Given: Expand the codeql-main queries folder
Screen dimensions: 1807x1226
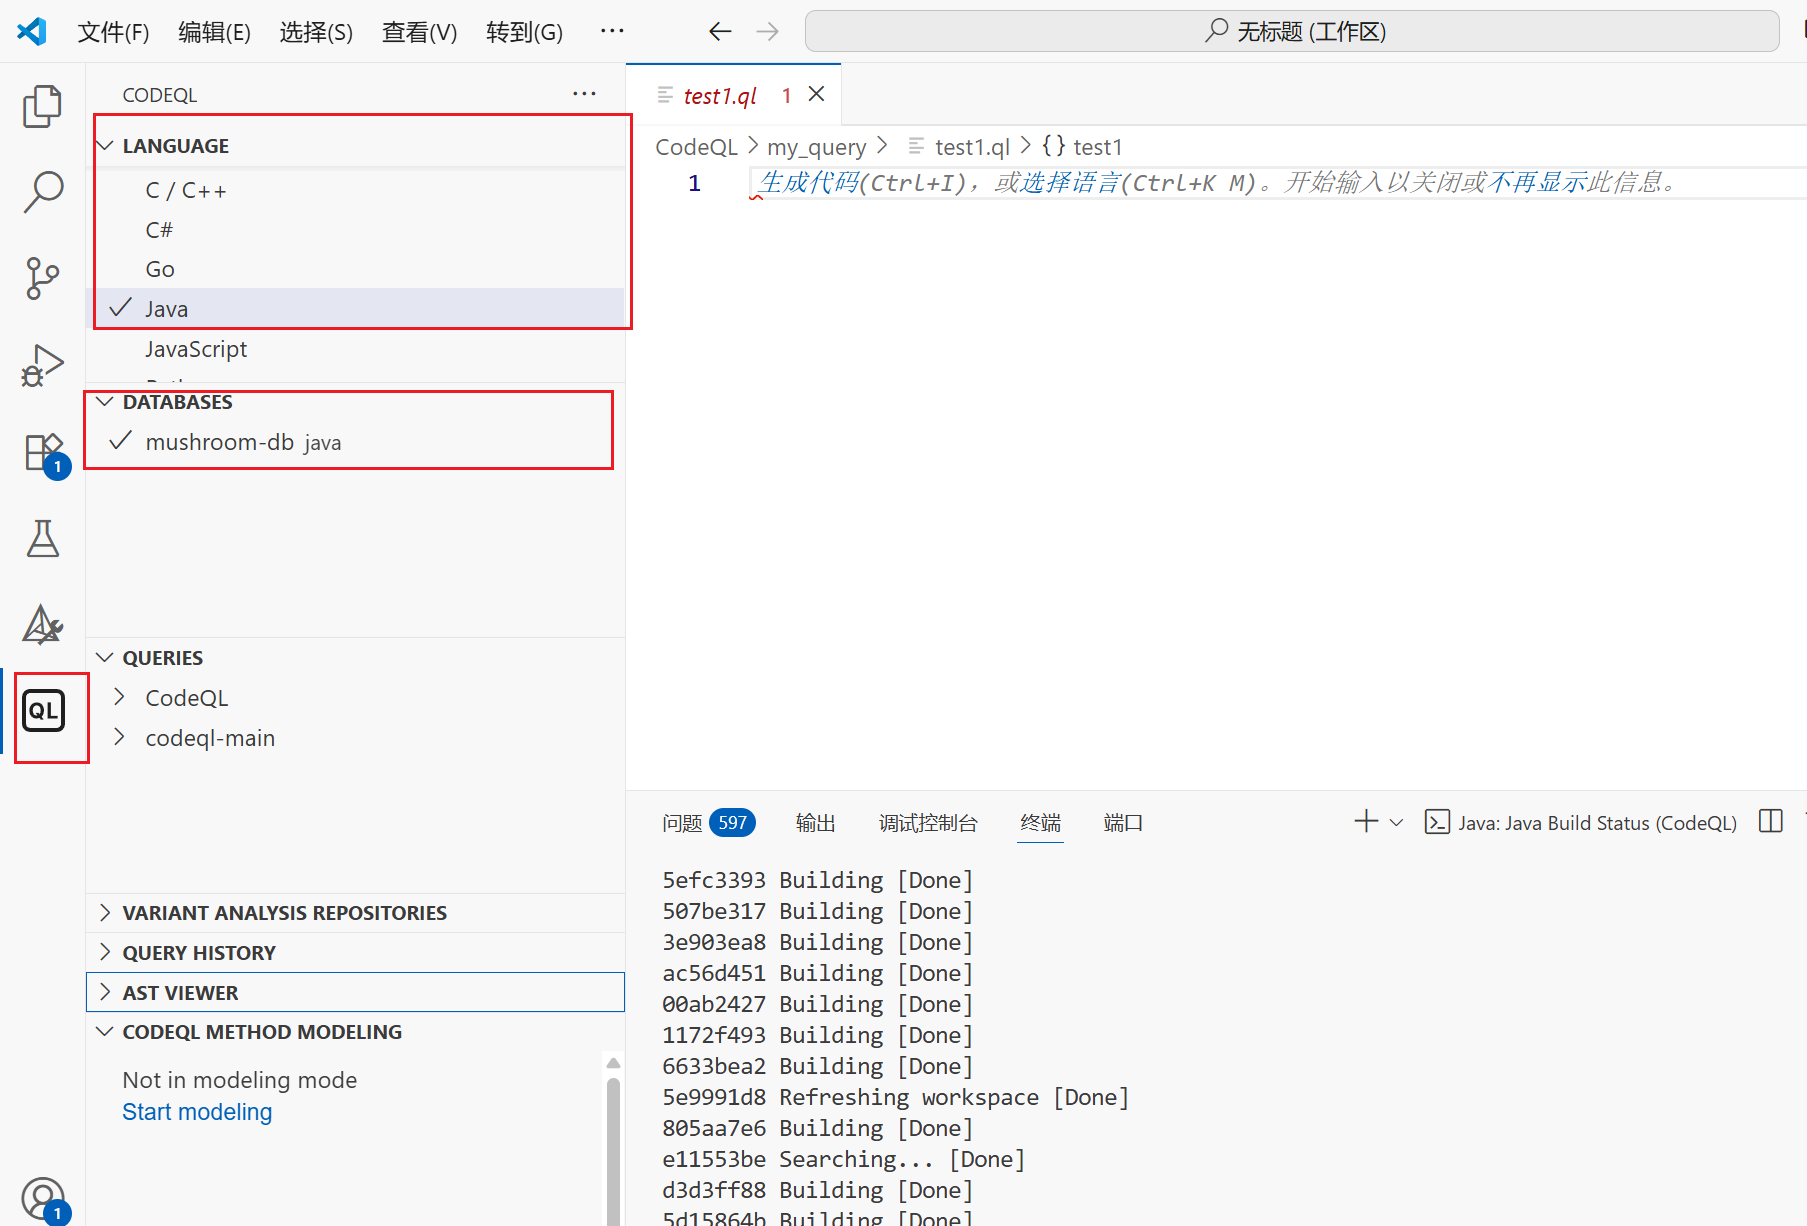Looking at the screenshot, I should click(210, 738).
